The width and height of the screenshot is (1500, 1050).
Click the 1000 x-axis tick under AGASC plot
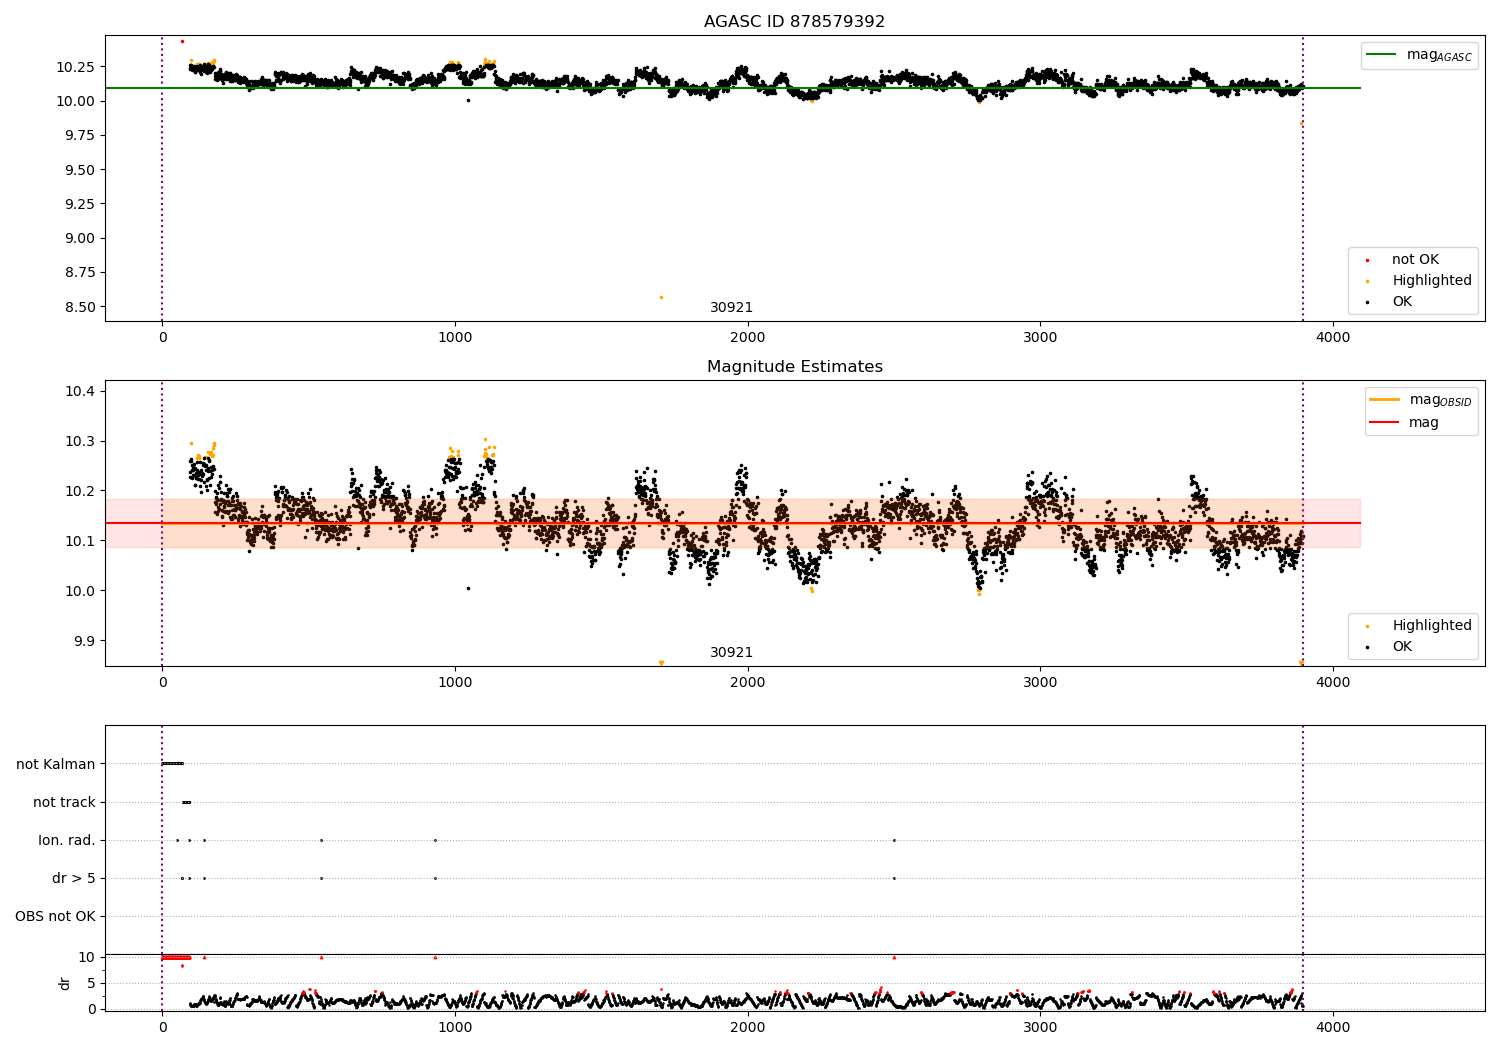point(455,338)
